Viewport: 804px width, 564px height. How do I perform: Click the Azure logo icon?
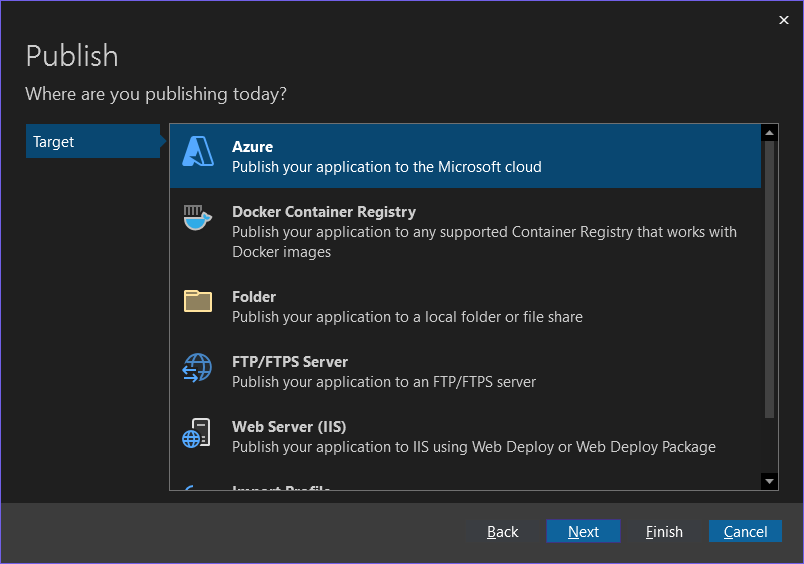(198, 151)
